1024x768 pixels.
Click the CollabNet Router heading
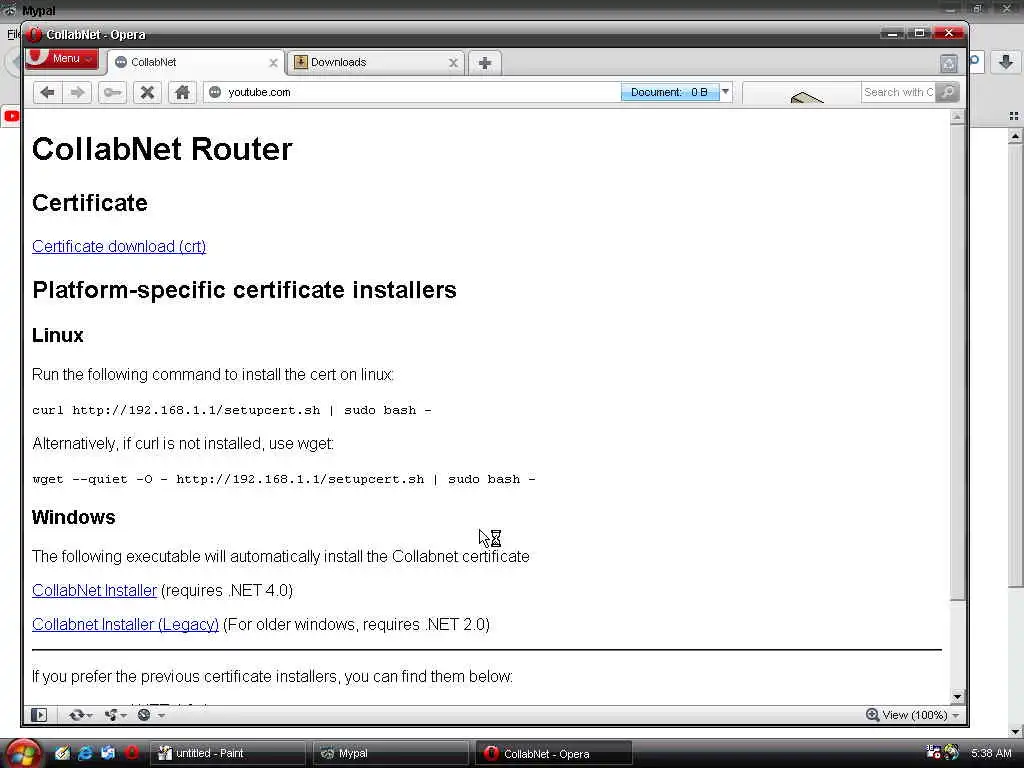coord(162,149)
